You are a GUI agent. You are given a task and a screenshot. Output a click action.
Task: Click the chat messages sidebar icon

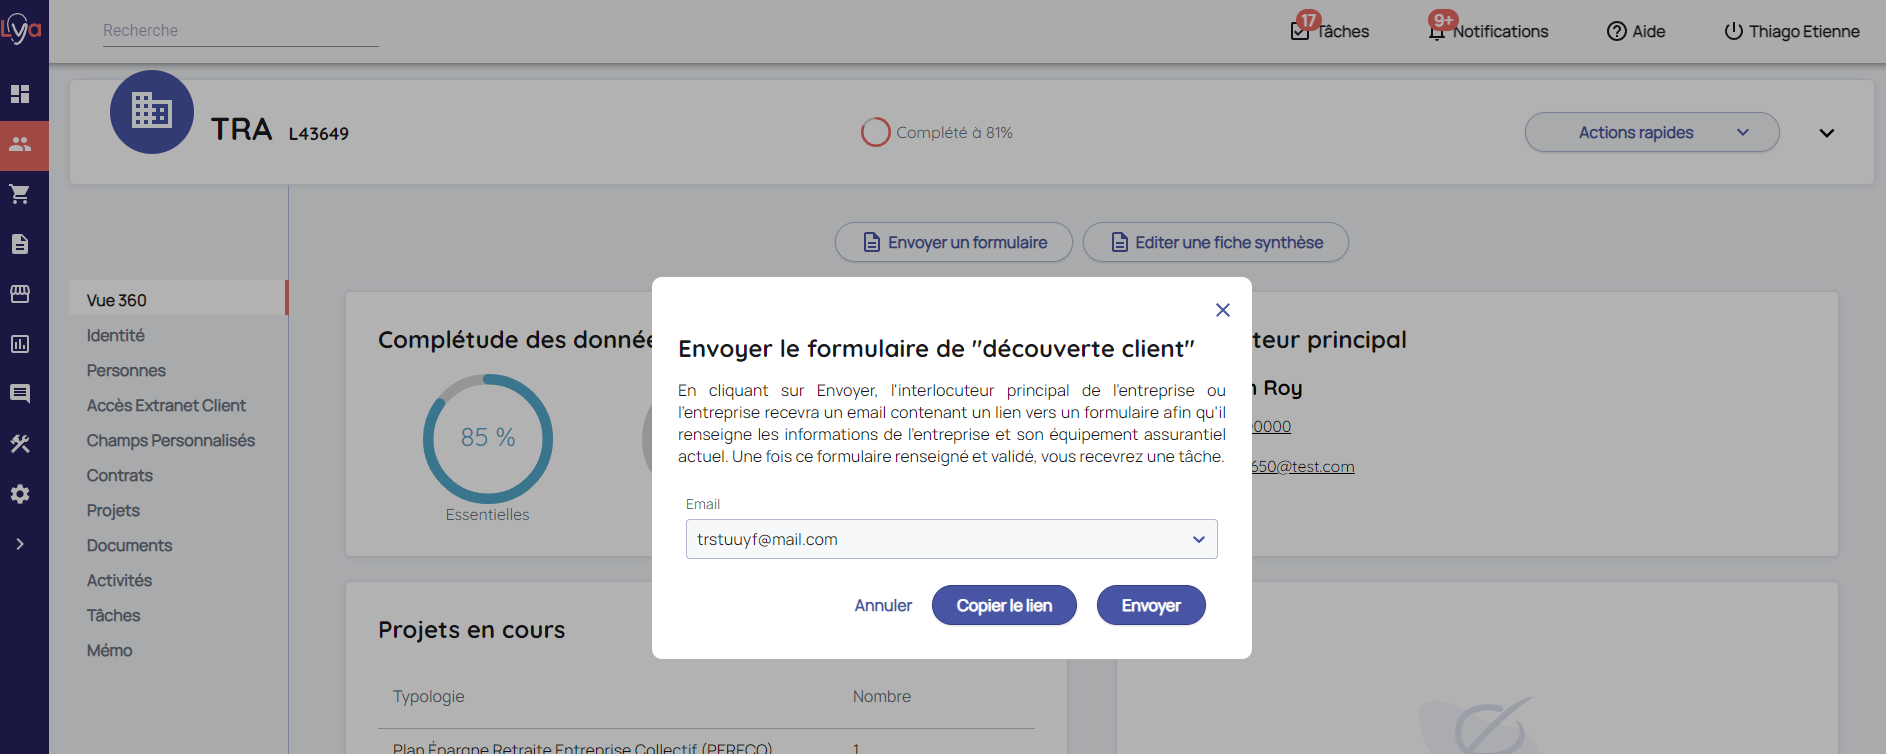point(20,394)
